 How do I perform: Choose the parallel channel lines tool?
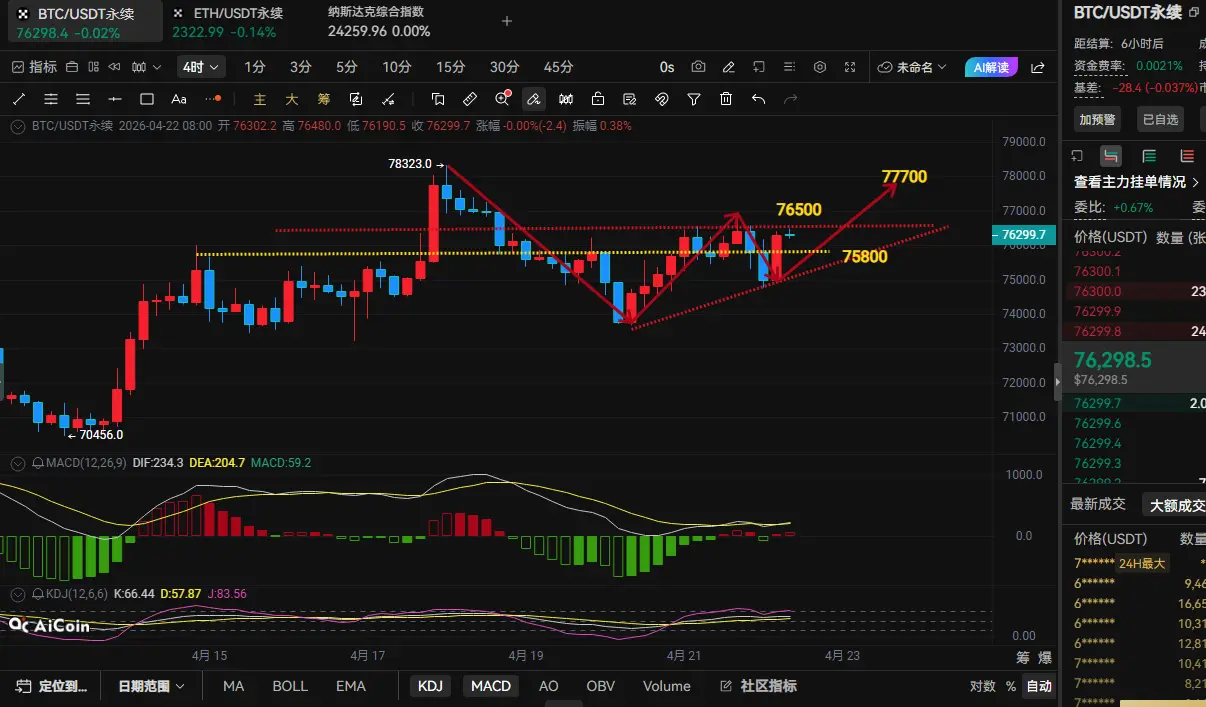[x=51, y=99]
